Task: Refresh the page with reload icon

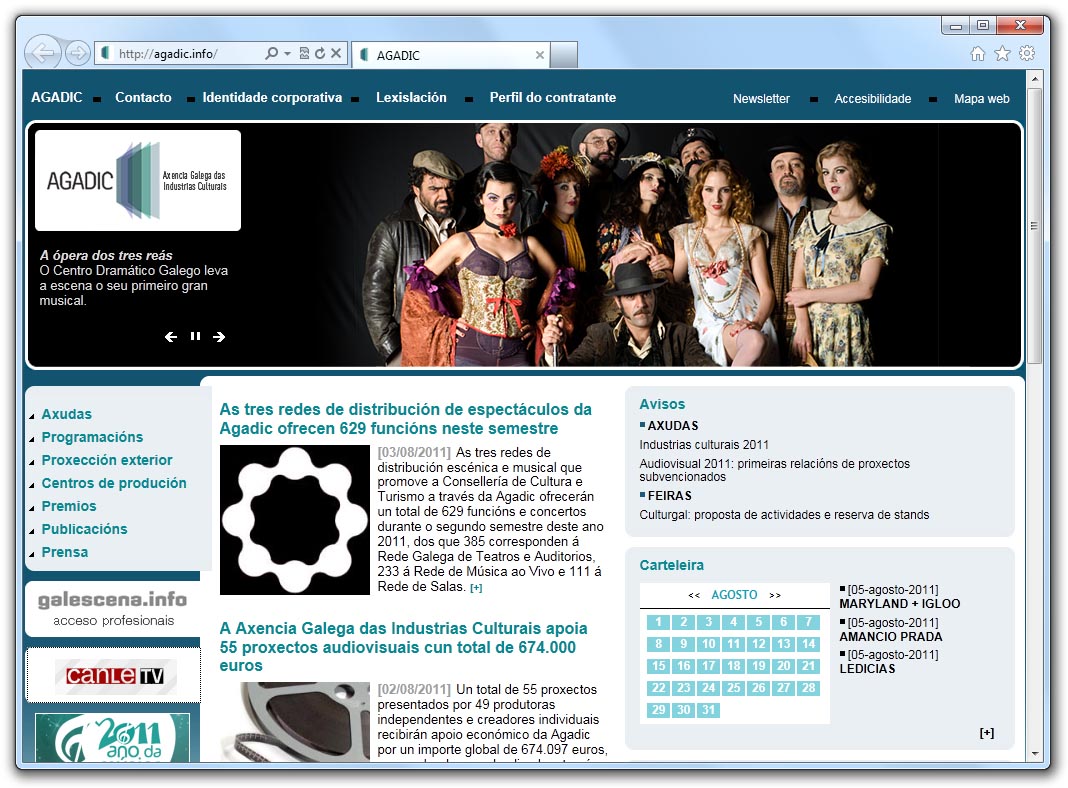Action: tap(320, 53)
